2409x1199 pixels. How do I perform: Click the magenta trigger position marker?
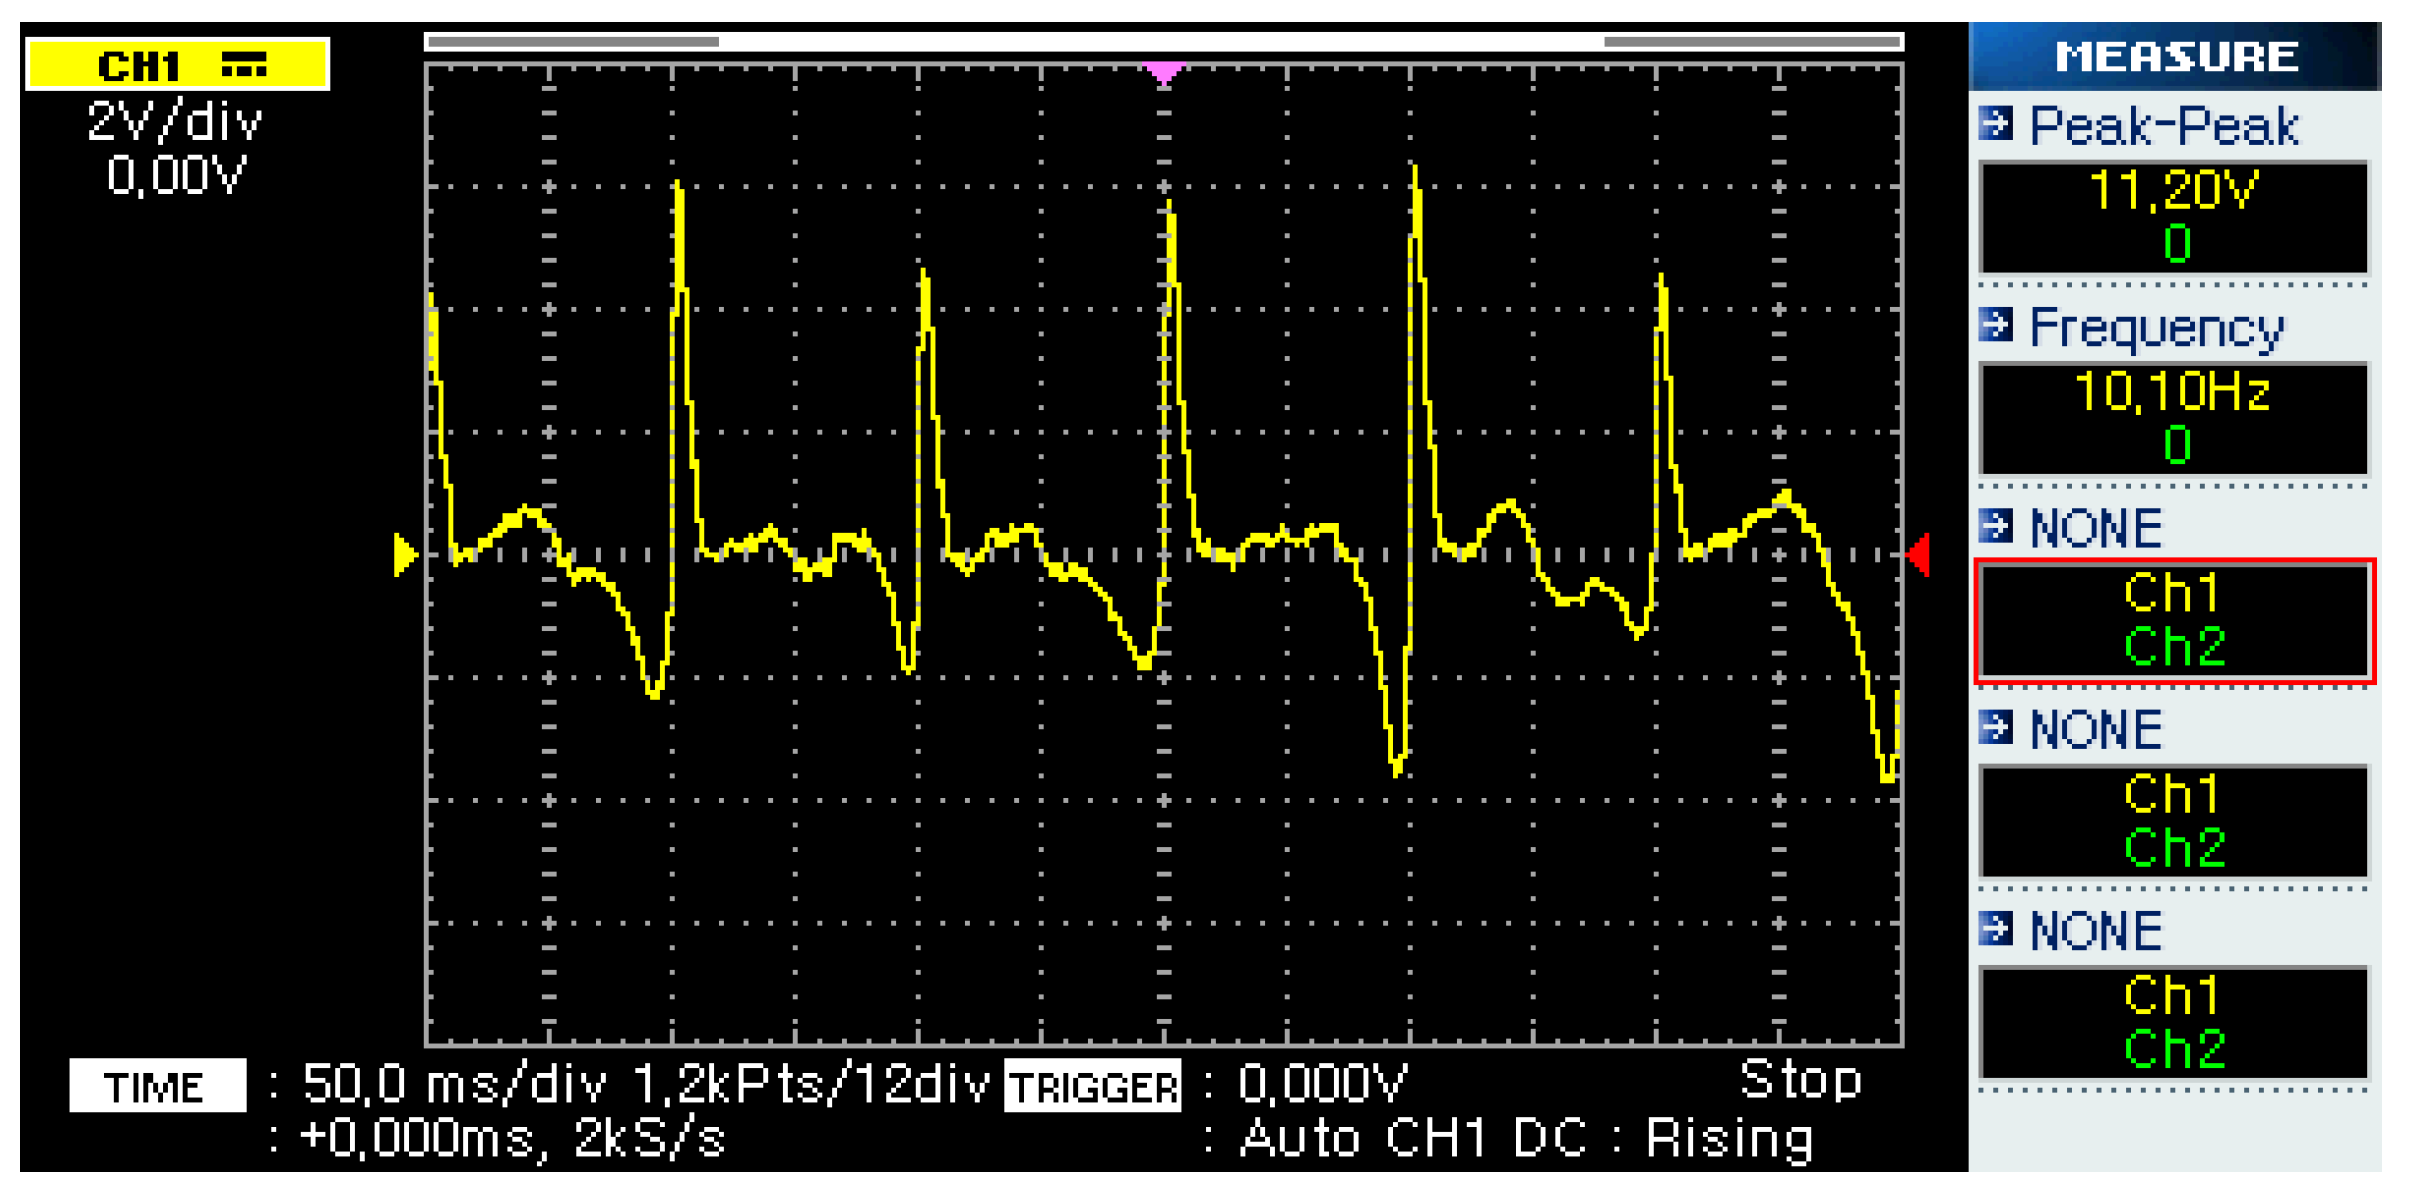click(x=1163, y=72)
